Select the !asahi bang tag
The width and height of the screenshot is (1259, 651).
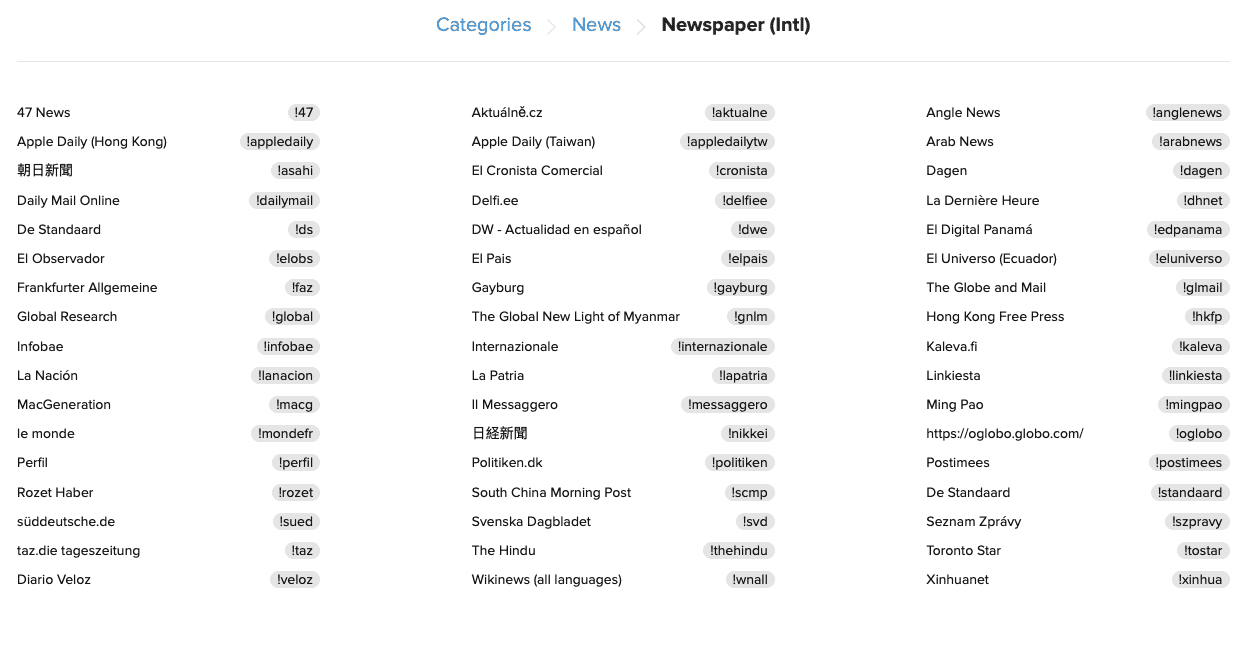[295, 171]
